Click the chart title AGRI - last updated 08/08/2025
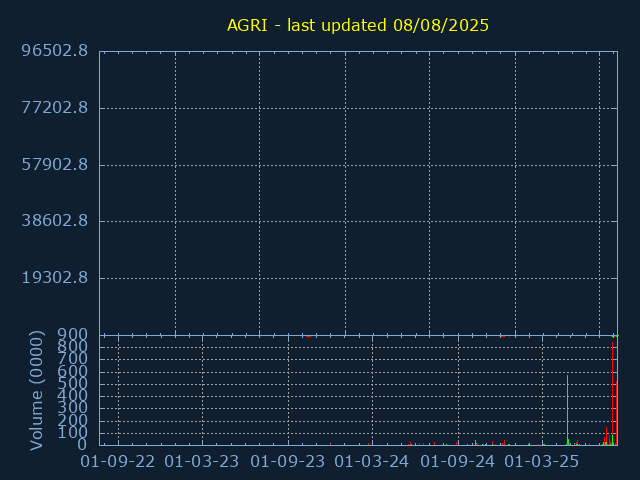The height and width of the screenshot is (480, 640). (358, 25)
